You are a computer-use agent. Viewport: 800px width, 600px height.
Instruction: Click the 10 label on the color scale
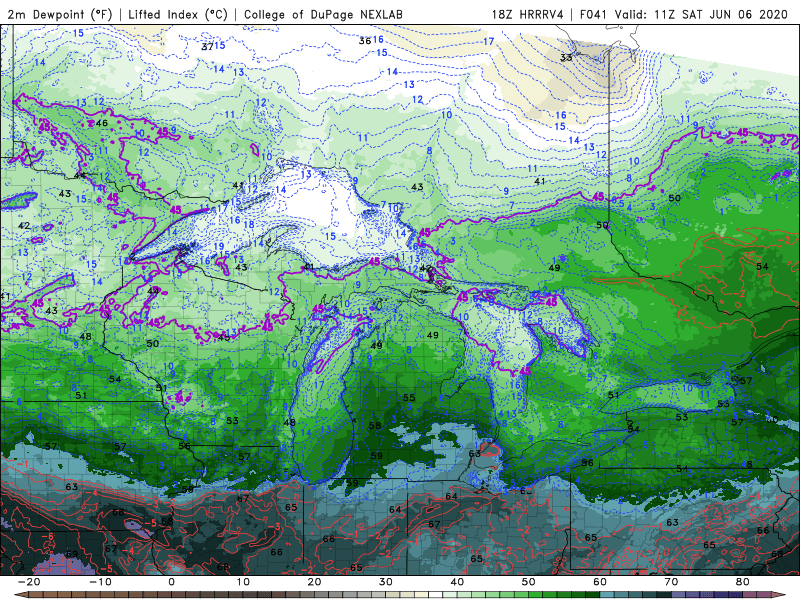pyautogui.click(x=243, y=582)
